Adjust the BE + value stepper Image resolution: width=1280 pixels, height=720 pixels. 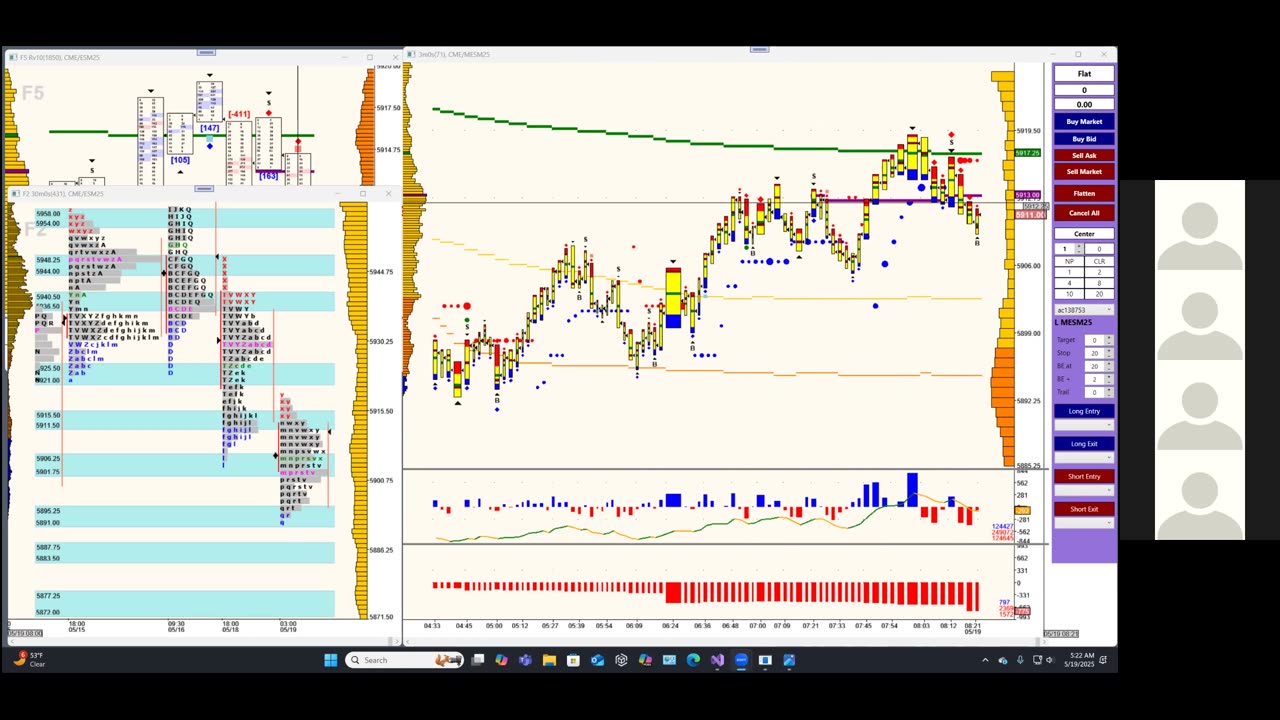point(1108,379)
